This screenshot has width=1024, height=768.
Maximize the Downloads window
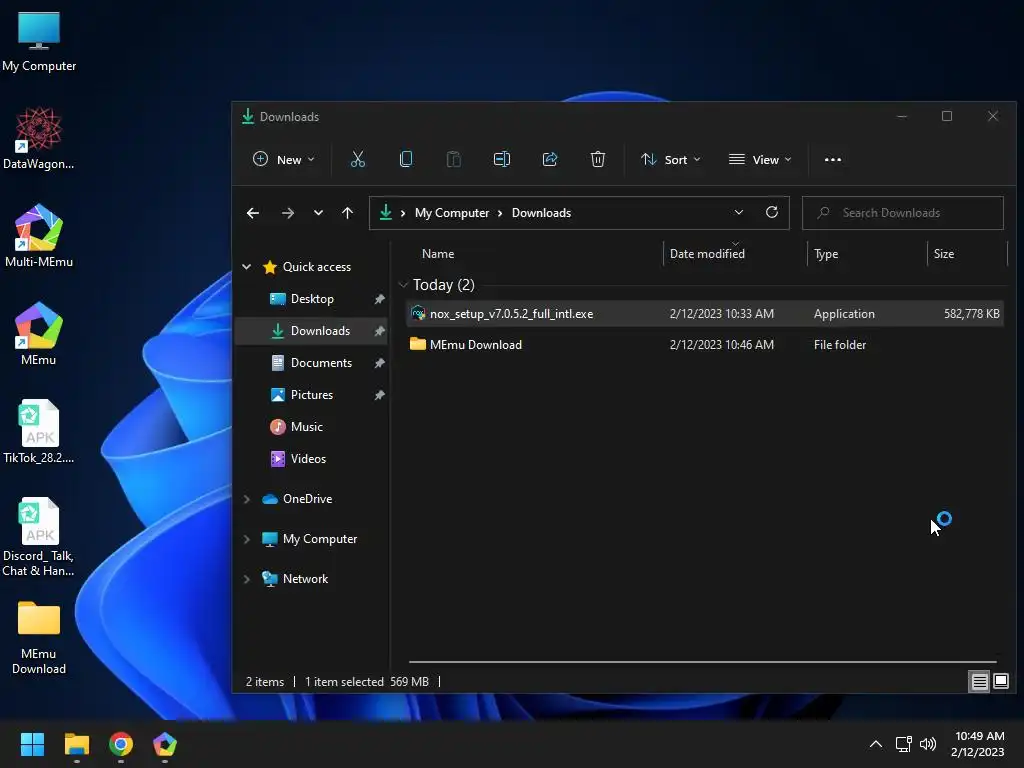click(946, 116)
